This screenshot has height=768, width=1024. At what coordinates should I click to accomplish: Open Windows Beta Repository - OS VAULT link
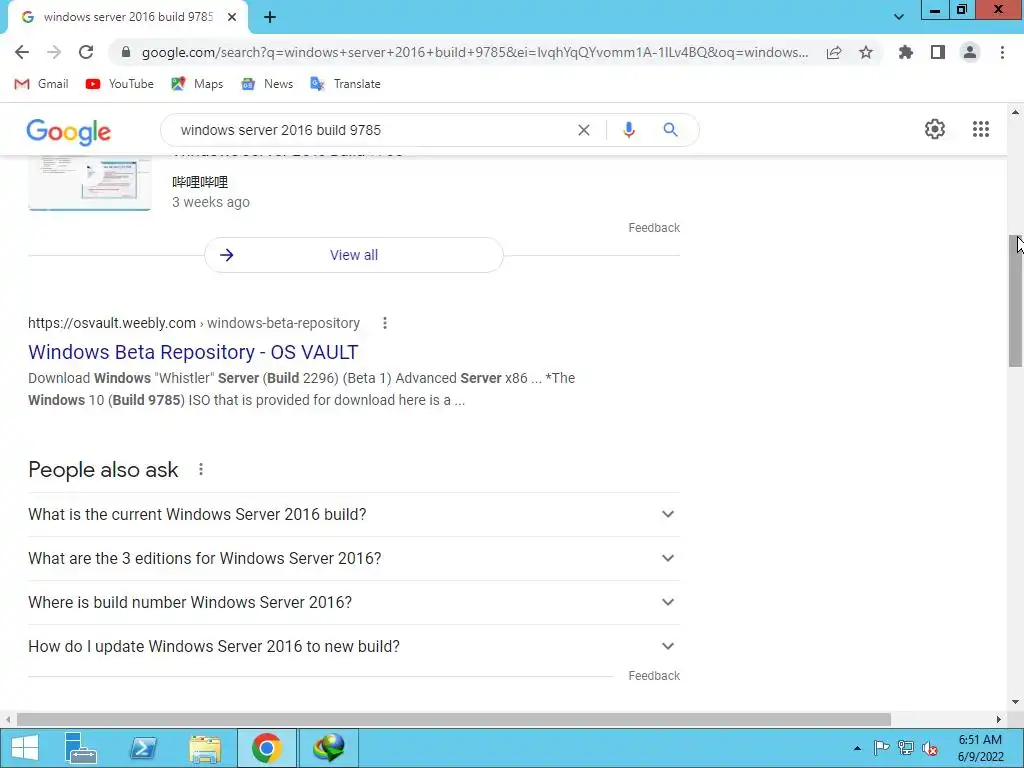point(193,352)
